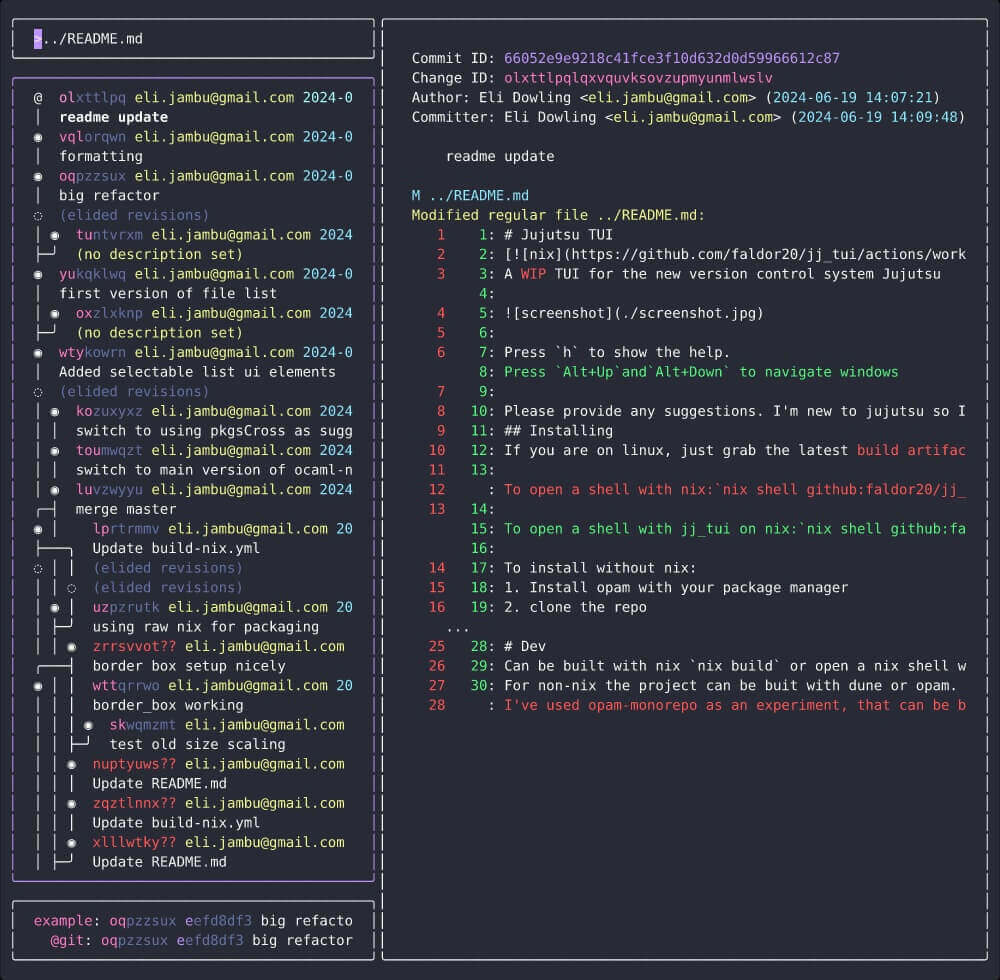The height and width of the screenshot is (980, 1000).
Task: Click the '...' skipped lines marker
Action: click(457, 629)
